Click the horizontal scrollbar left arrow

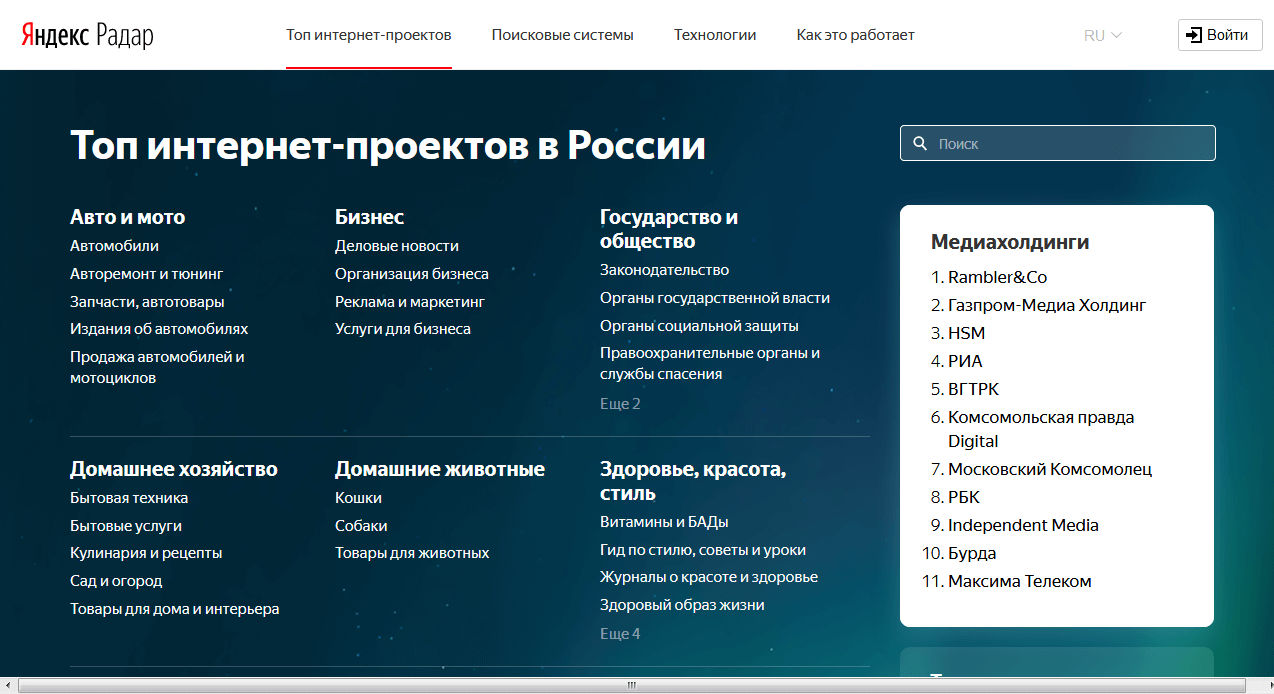pos(8,685)
